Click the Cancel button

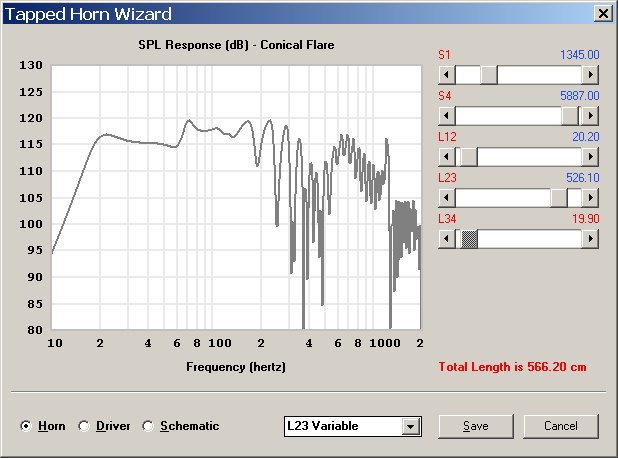[561, 426]
